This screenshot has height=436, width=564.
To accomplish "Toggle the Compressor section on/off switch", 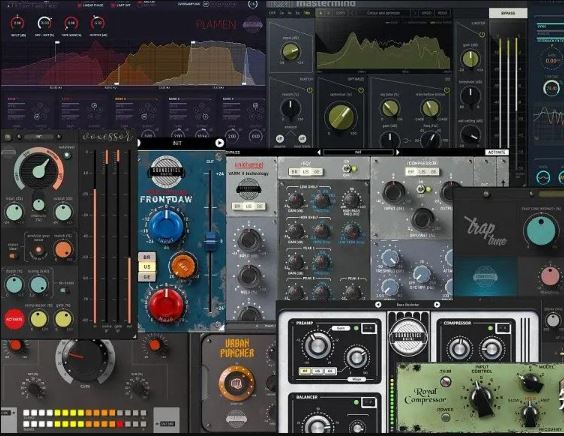I will [x=420, y=189].
